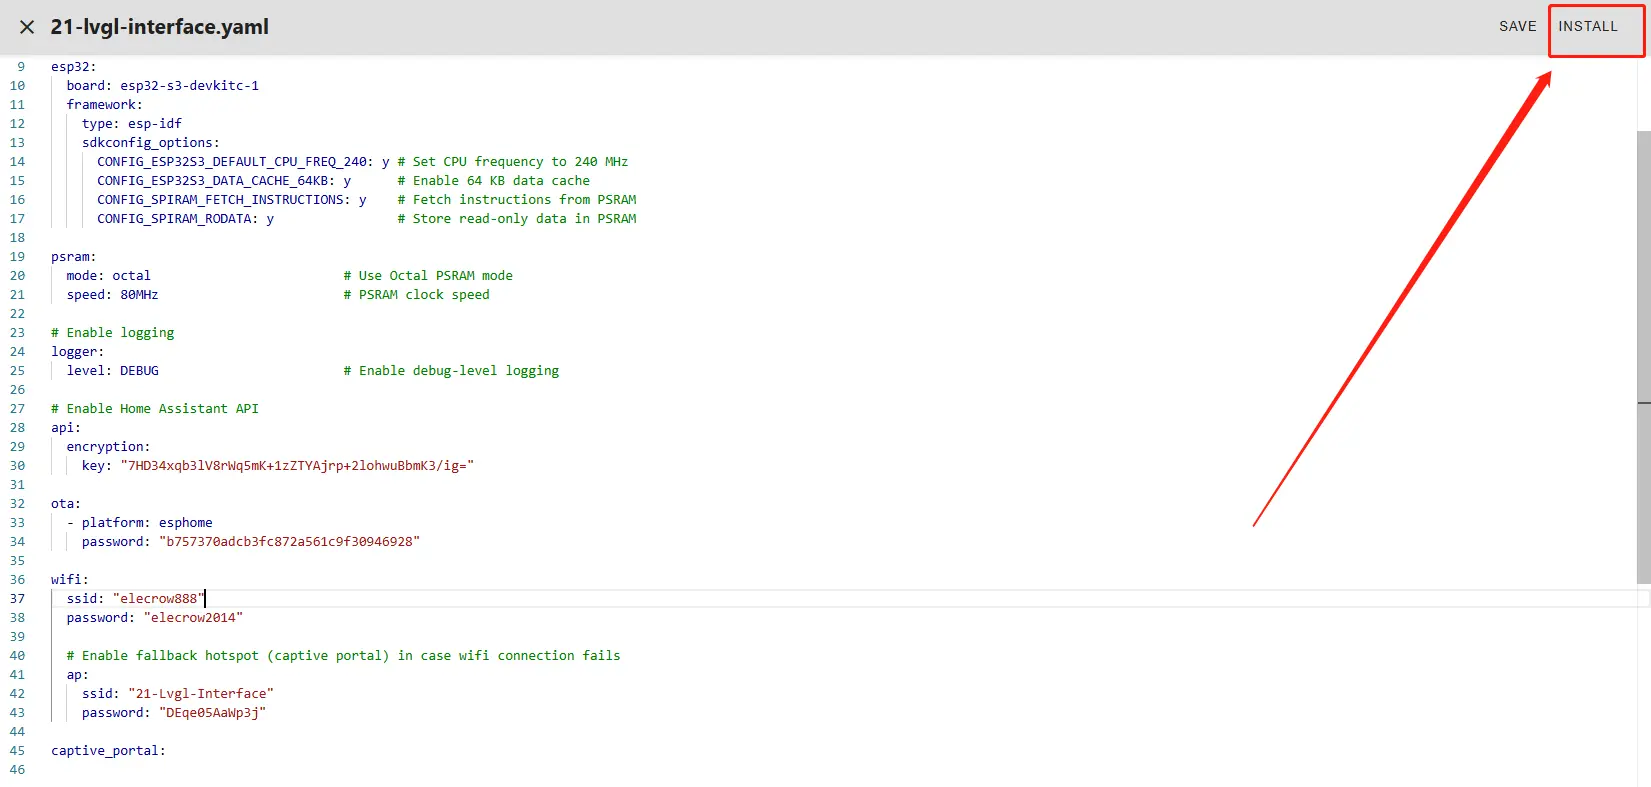This screenshot has height=787, width=1651.
Task: Click the SAVE button
Action: click(1517, 27)
